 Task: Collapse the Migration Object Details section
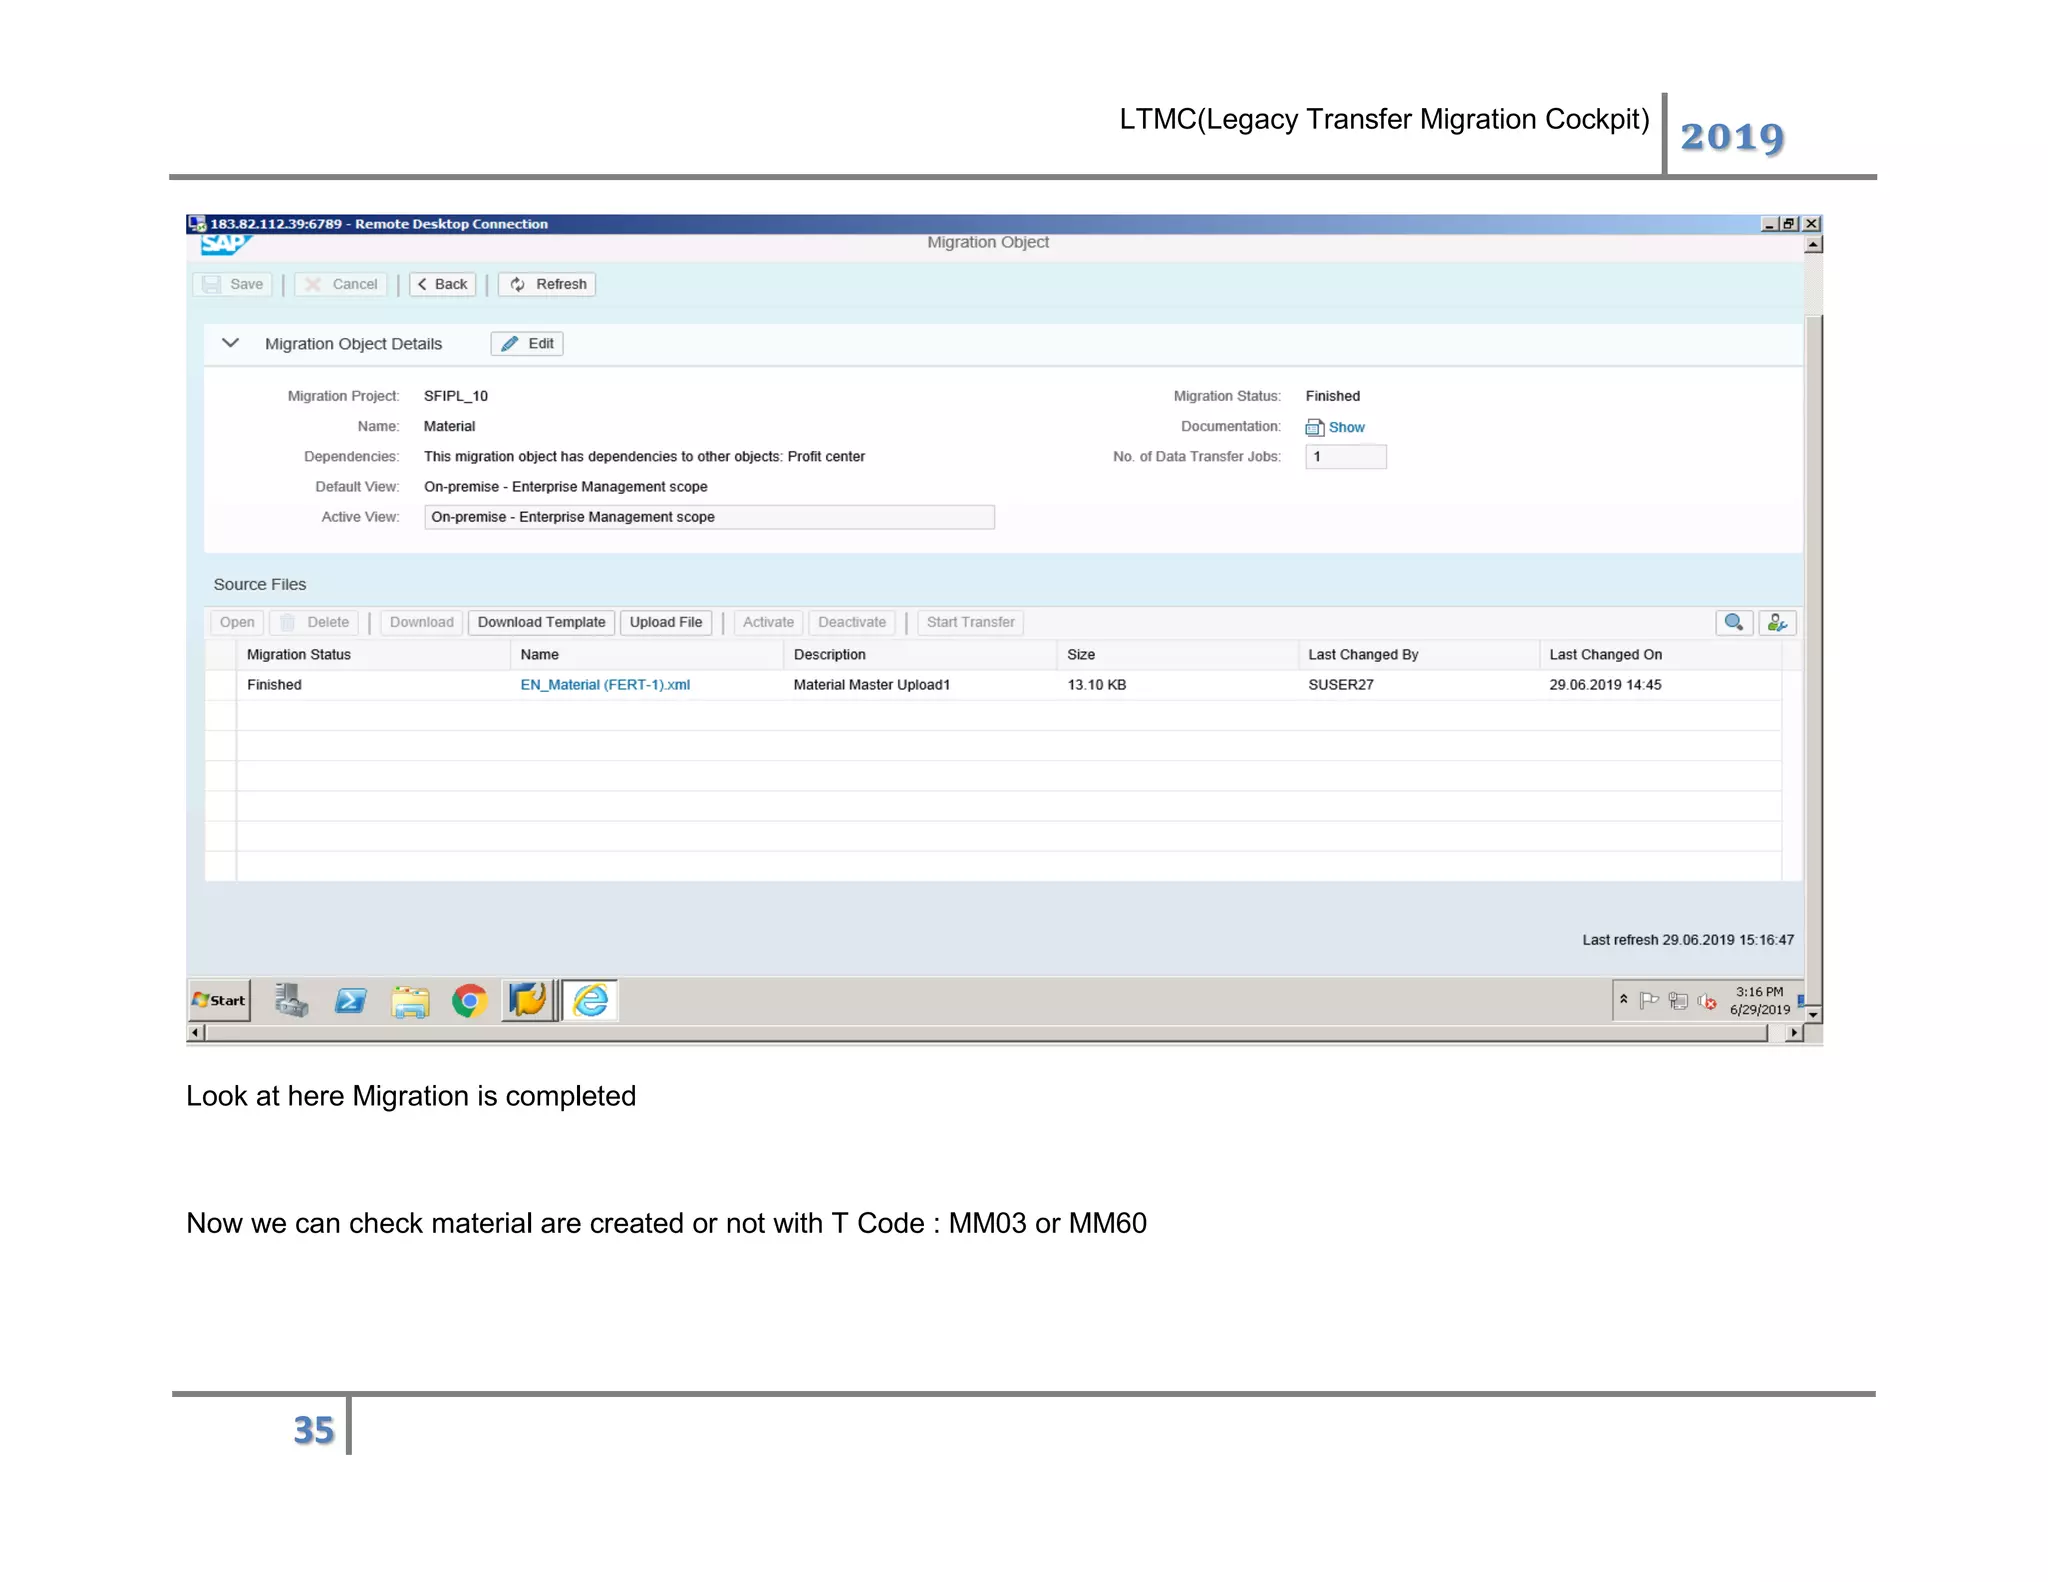click(x=231, y=343)
